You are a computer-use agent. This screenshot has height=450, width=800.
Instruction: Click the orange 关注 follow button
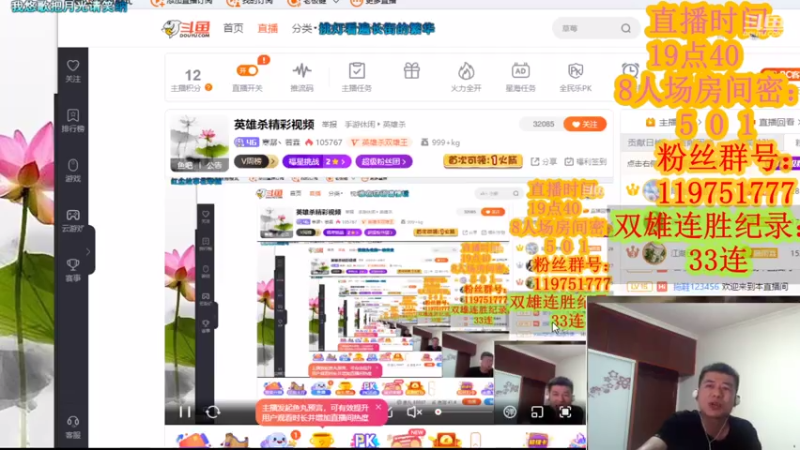pos(585,124)
